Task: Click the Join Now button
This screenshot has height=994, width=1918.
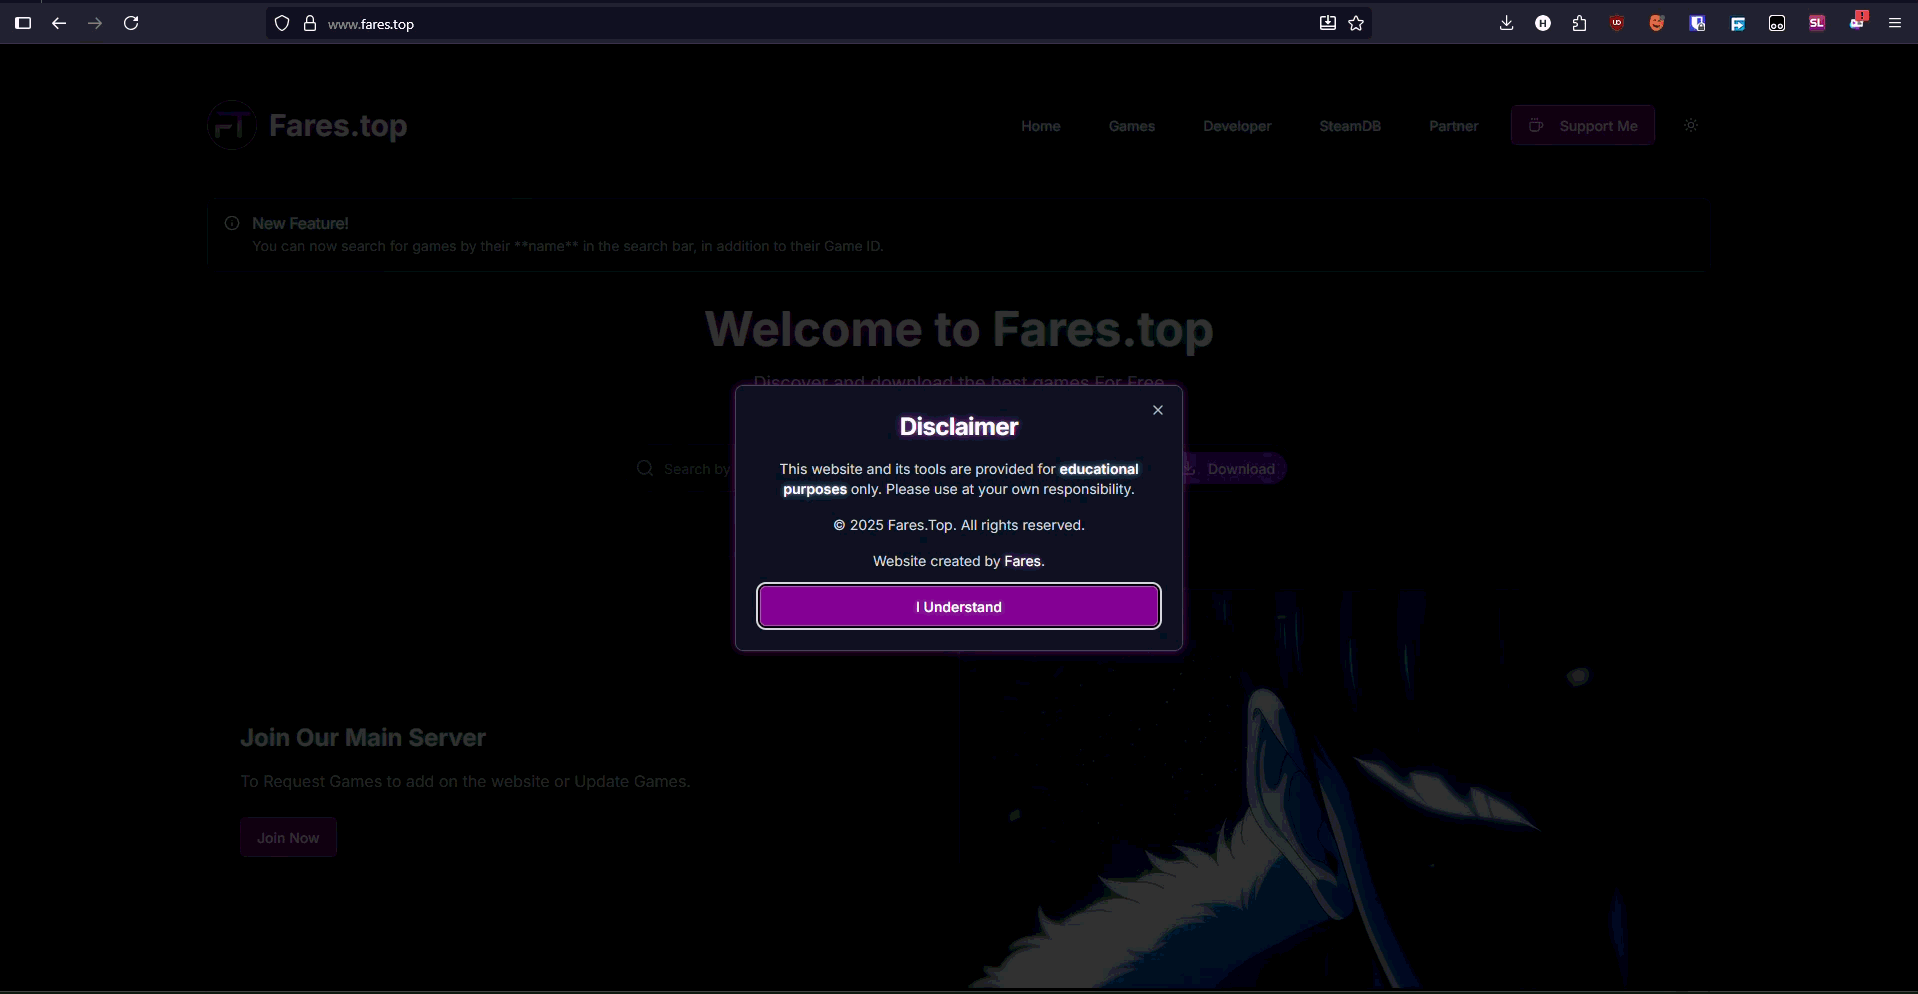Action: pyautogui.click(x=288, y=837)
